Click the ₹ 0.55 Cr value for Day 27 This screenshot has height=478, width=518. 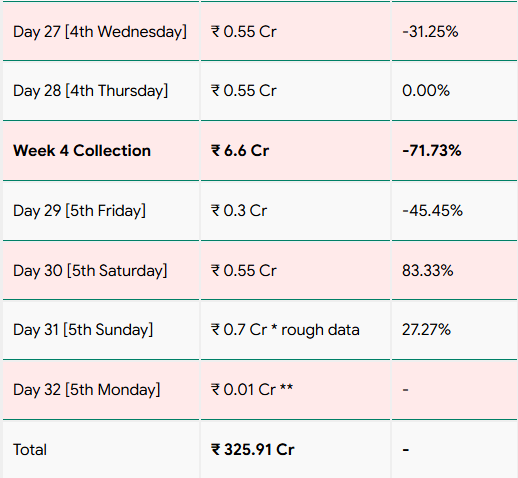click(x=244, y=32)
